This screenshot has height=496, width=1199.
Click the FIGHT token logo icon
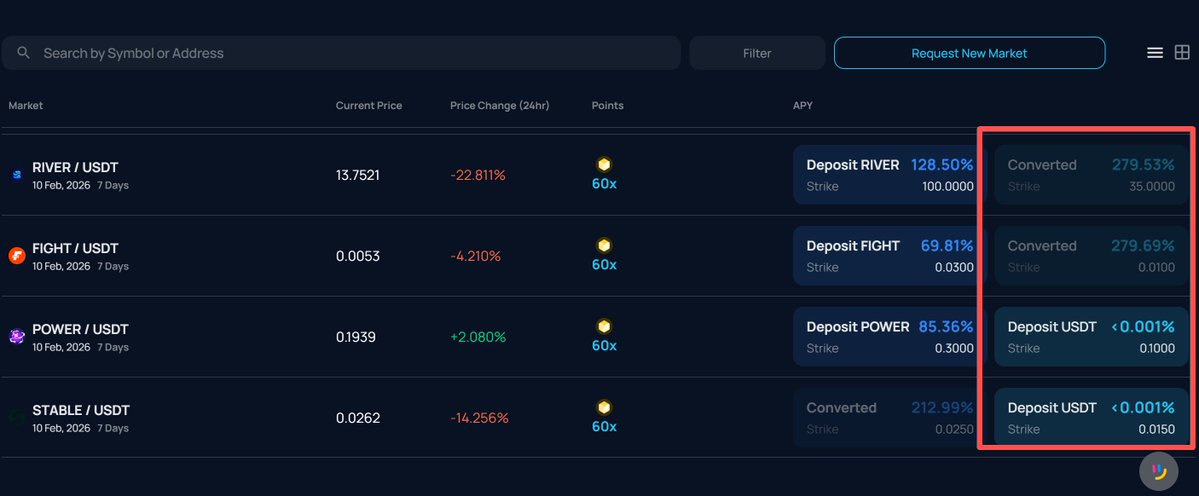[17, 256]
